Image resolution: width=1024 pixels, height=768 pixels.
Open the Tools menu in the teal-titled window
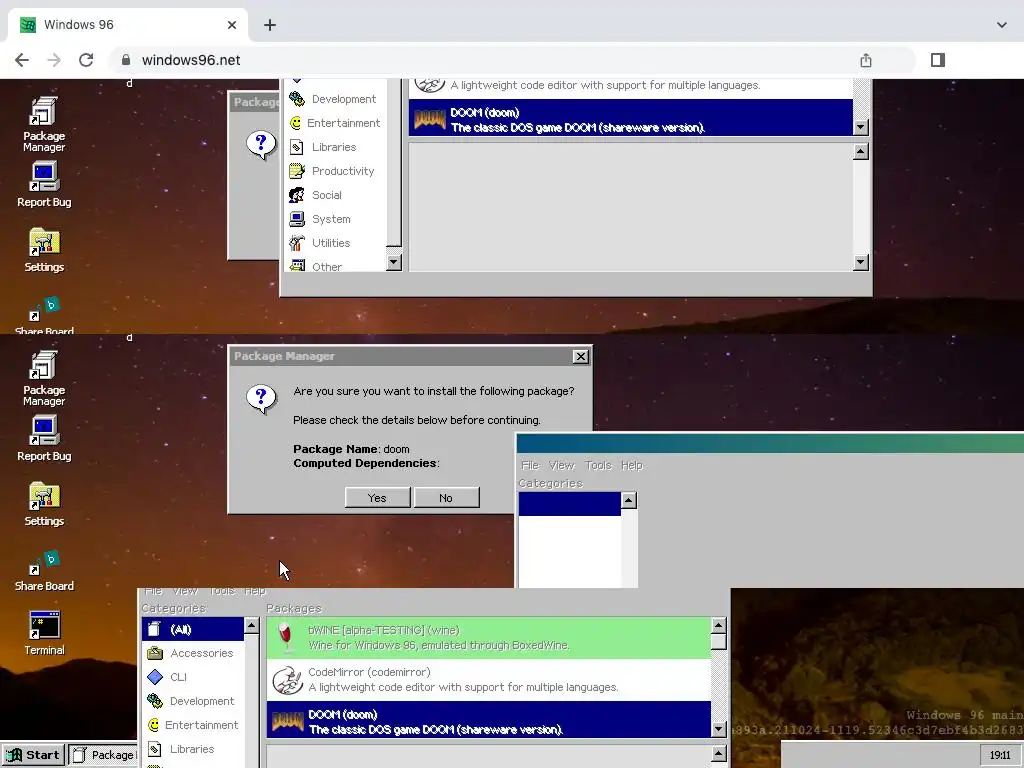[598, 465]
